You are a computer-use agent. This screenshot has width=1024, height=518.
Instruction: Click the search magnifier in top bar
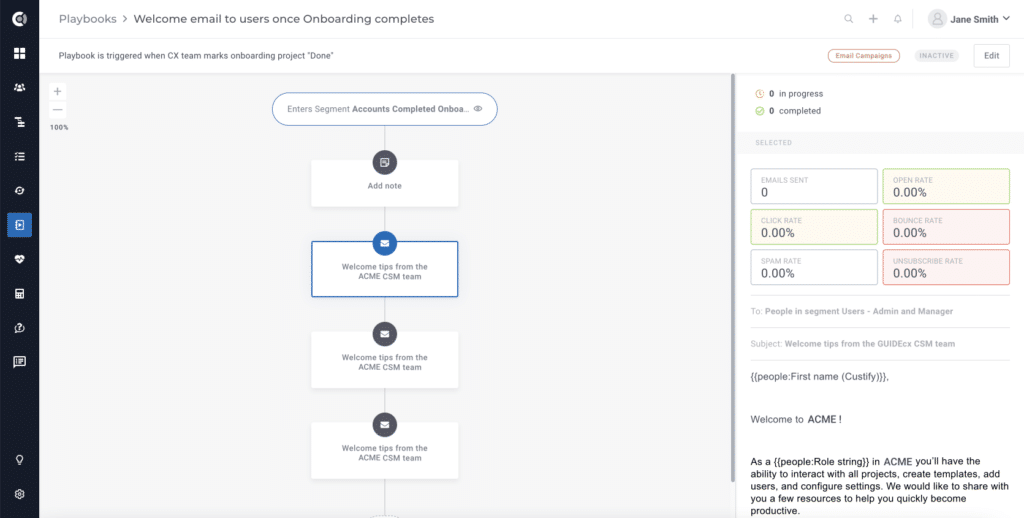pos(848,19)
